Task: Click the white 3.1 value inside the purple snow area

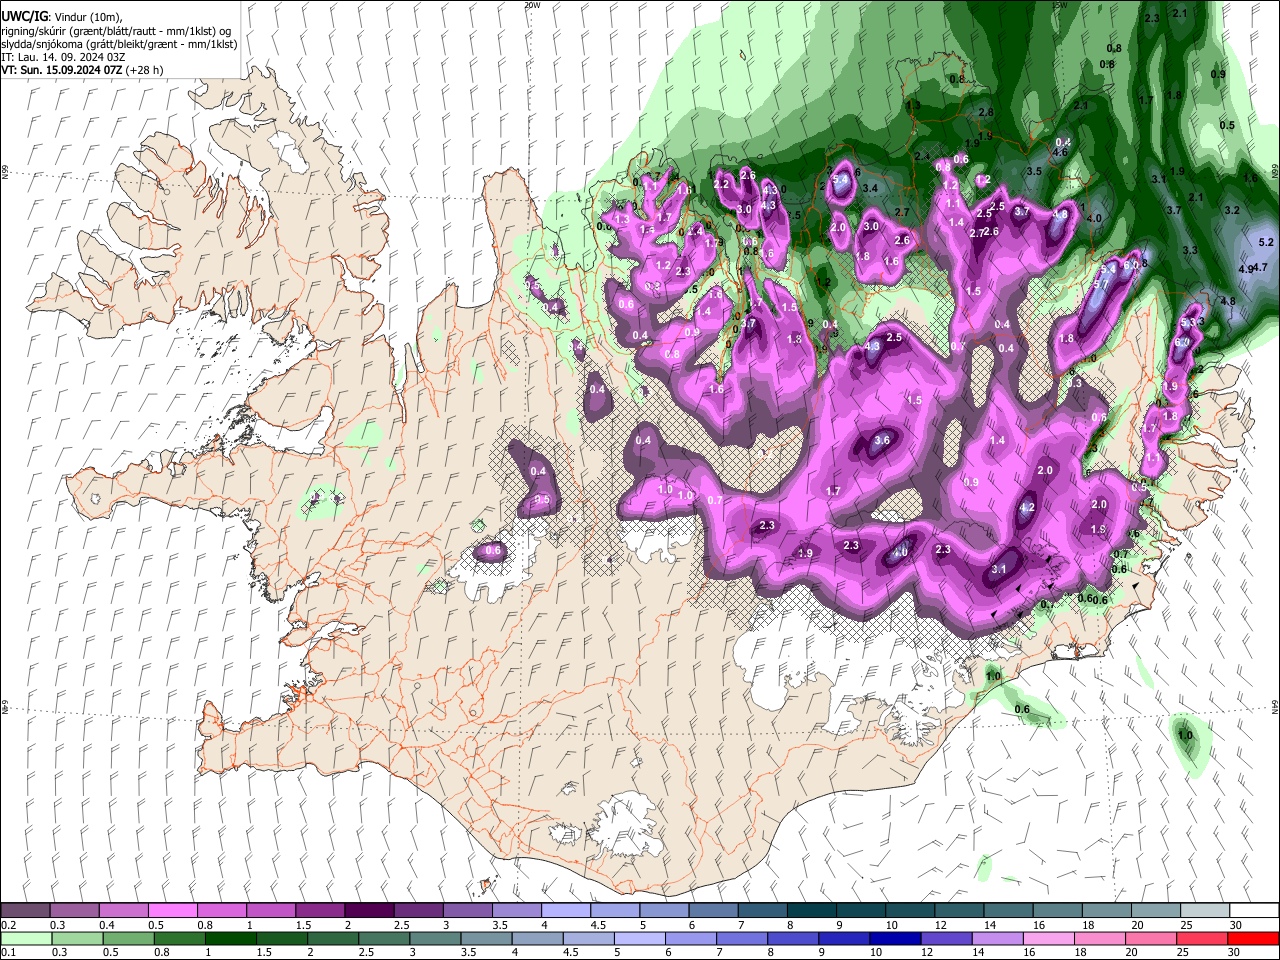Action: (999, 569)
